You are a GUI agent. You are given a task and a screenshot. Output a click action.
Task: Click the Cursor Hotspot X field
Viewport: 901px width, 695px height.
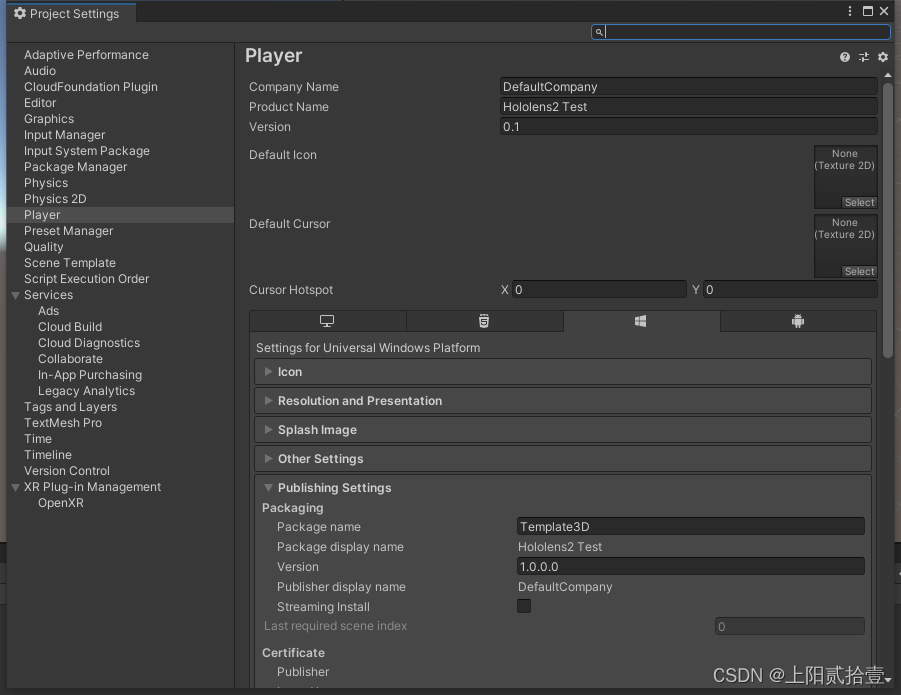click(x=599, y=289)
